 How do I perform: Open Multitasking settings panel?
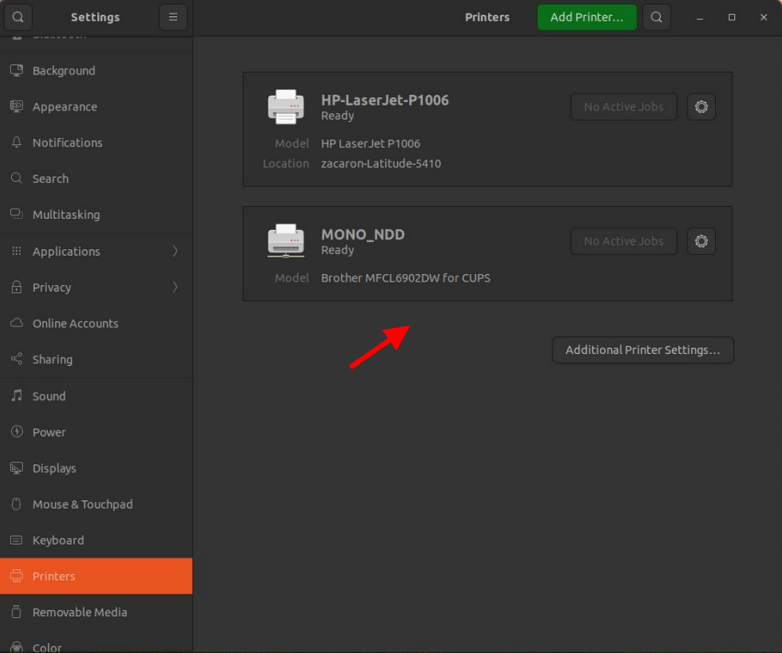[66, 215]
